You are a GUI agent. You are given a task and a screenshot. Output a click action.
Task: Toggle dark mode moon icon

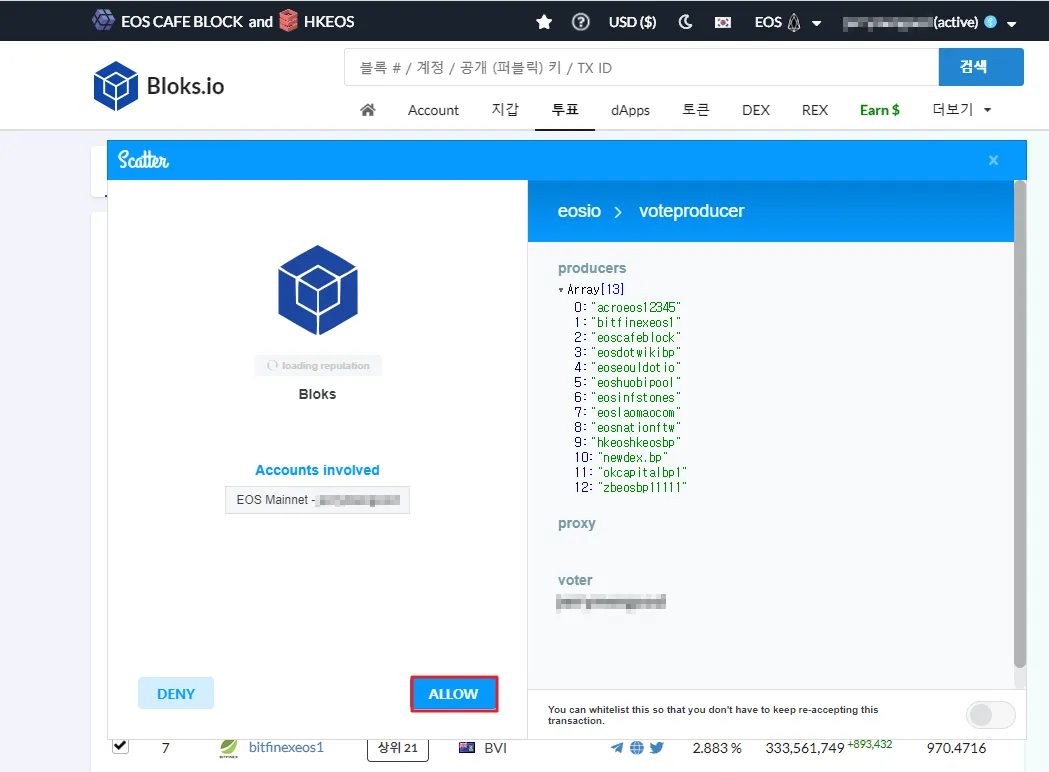tap(685, 22)
